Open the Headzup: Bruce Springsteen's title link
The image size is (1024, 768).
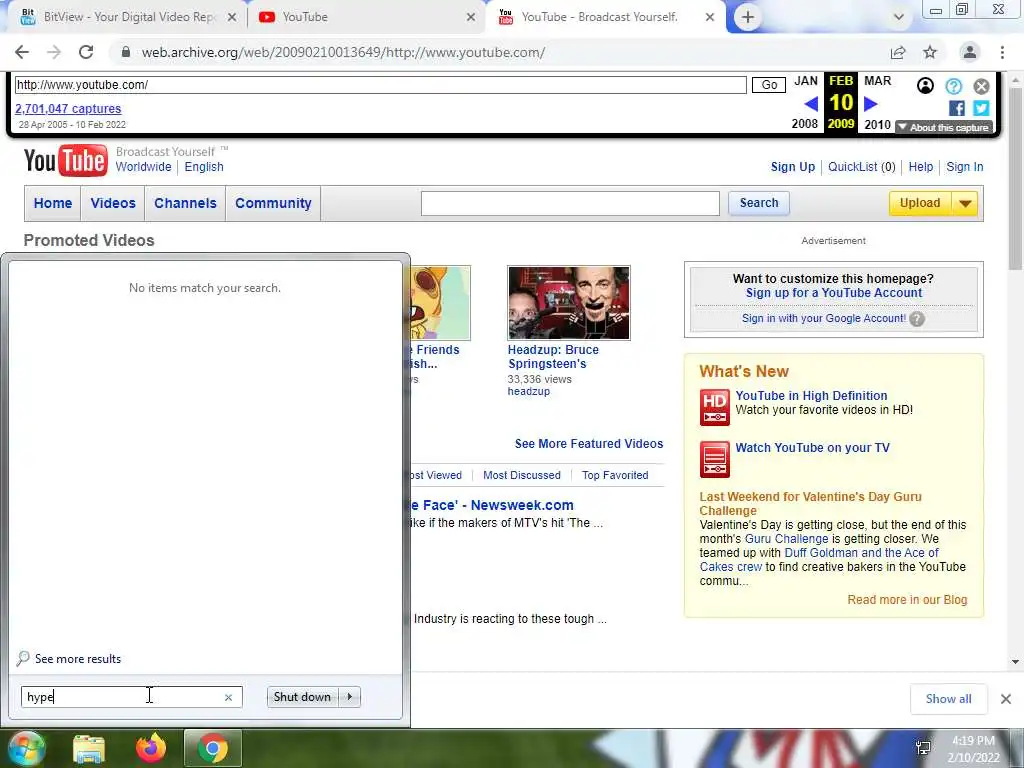click(x=553, y=357)
